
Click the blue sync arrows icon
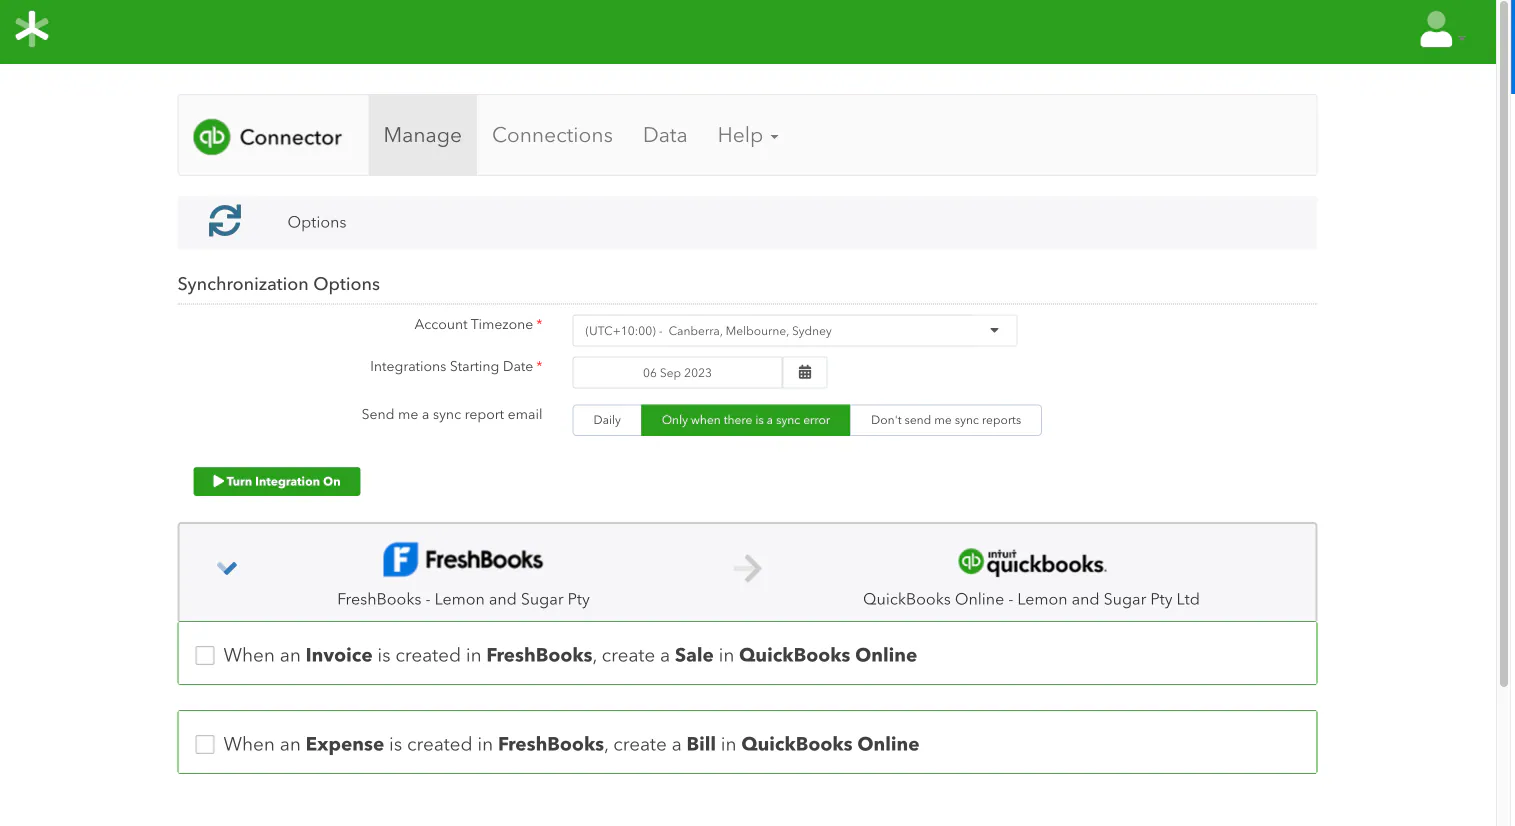pyautogui.click(x=225, y=221)
